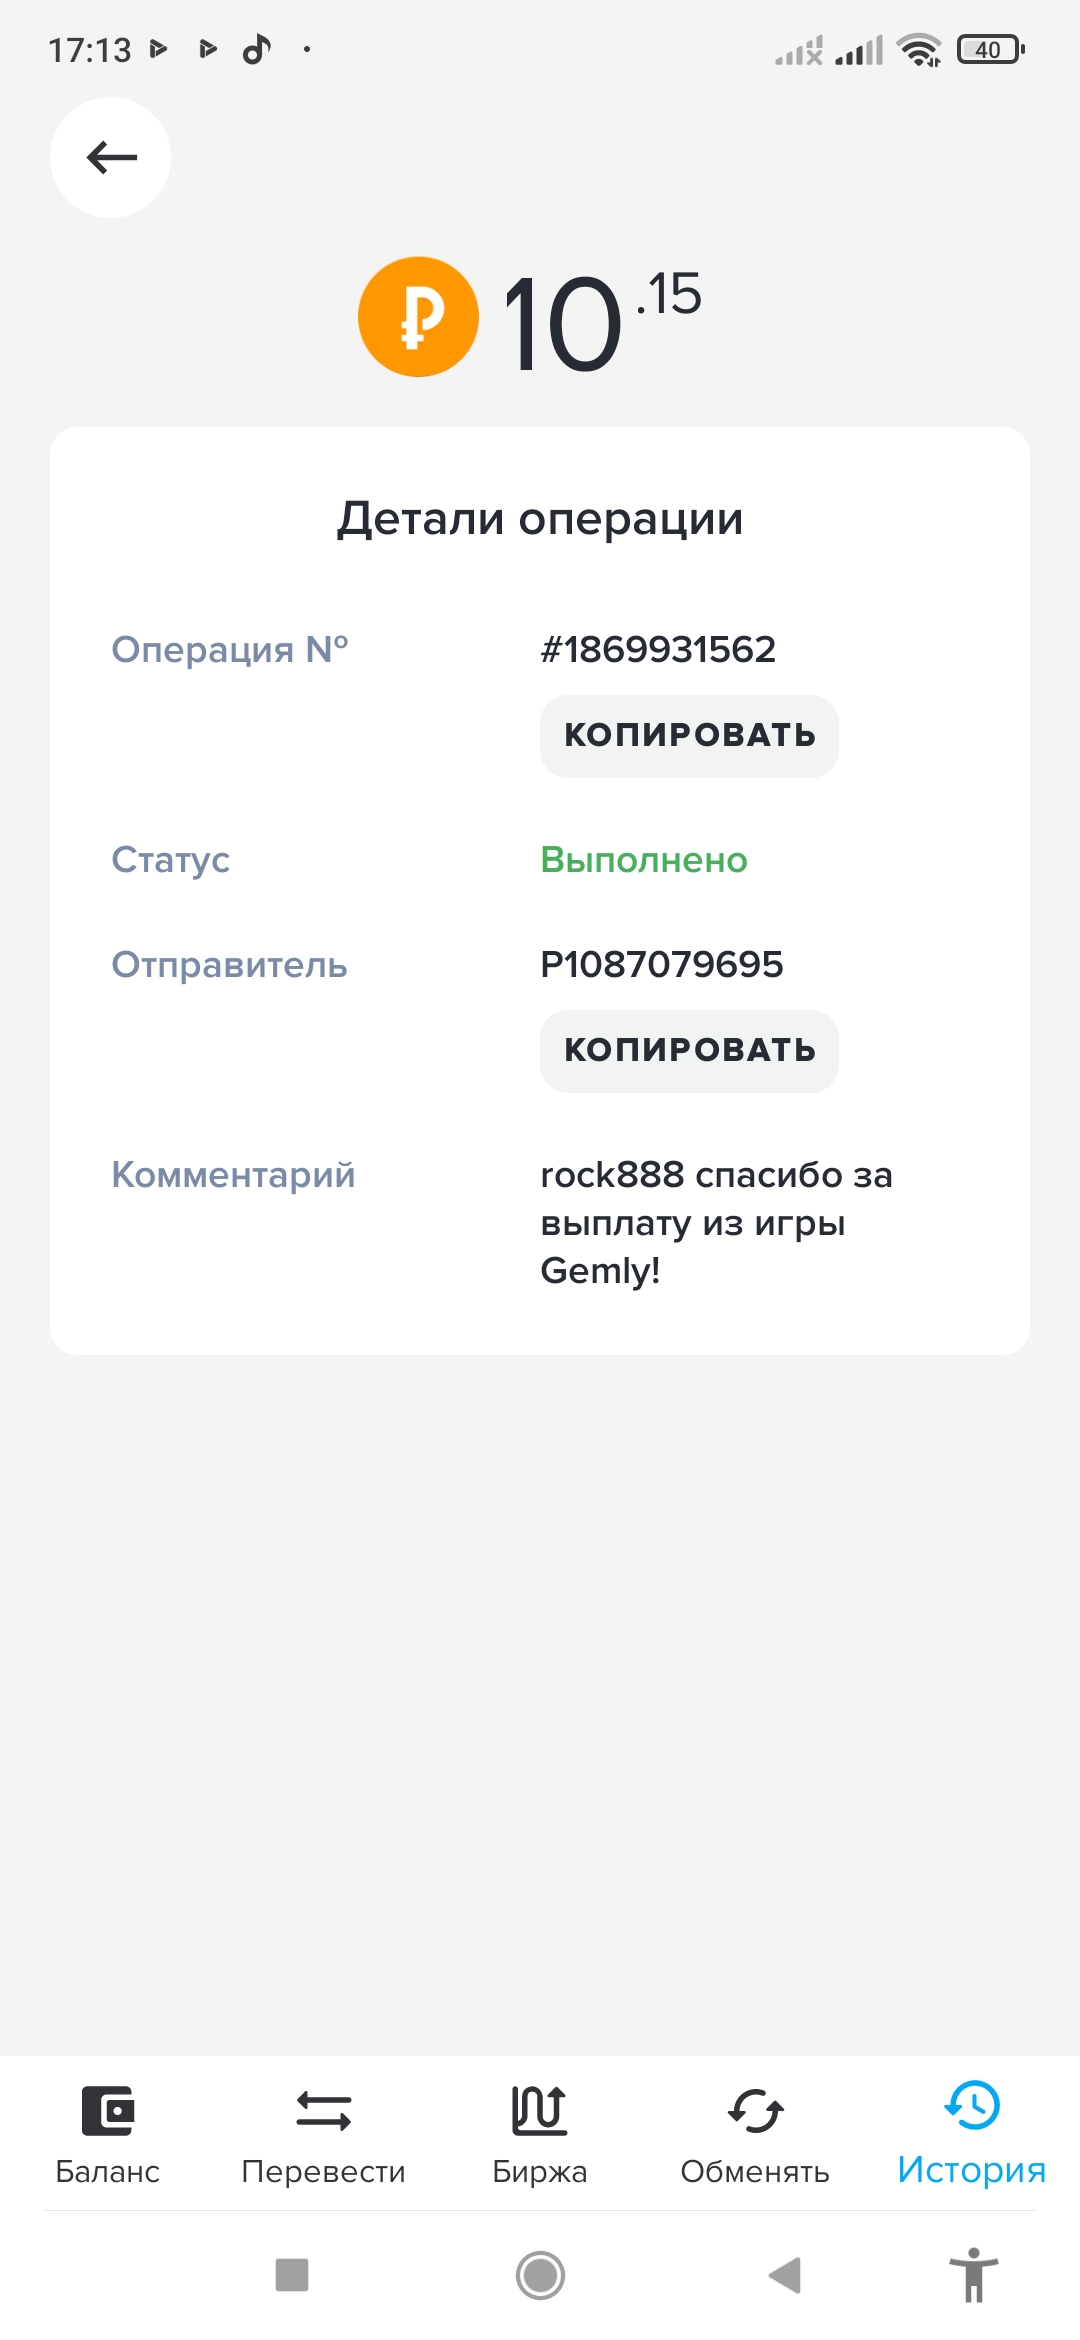Image resolution: width=1080 pixels, height=2340 pixels.
Task: Tap the Перевести transfer arrows icon
Action: 323,2110
